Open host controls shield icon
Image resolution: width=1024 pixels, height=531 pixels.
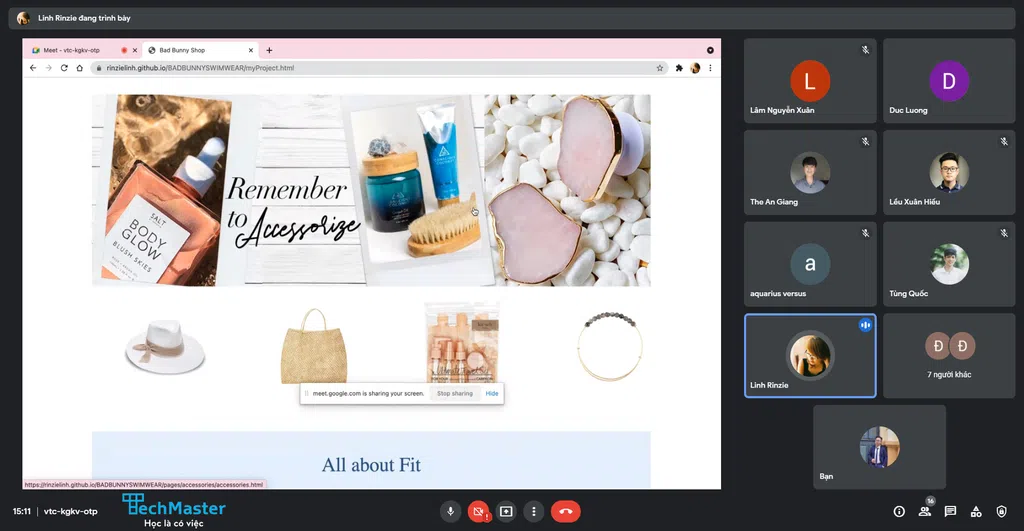(1001, 511)
